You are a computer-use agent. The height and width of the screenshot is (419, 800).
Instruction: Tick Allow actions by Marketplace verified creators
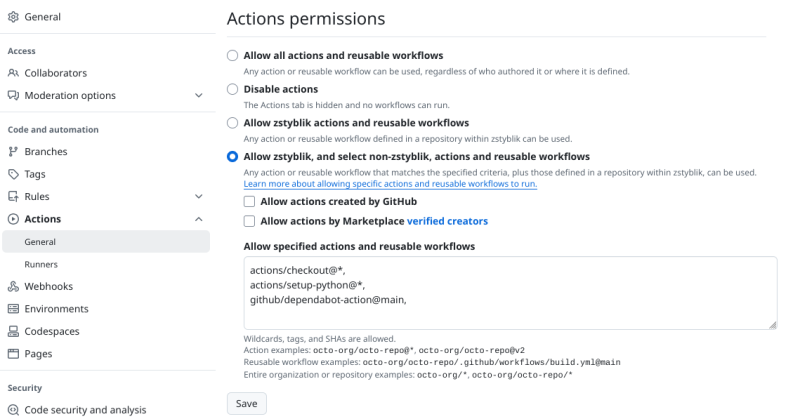(x=249, y=221)
